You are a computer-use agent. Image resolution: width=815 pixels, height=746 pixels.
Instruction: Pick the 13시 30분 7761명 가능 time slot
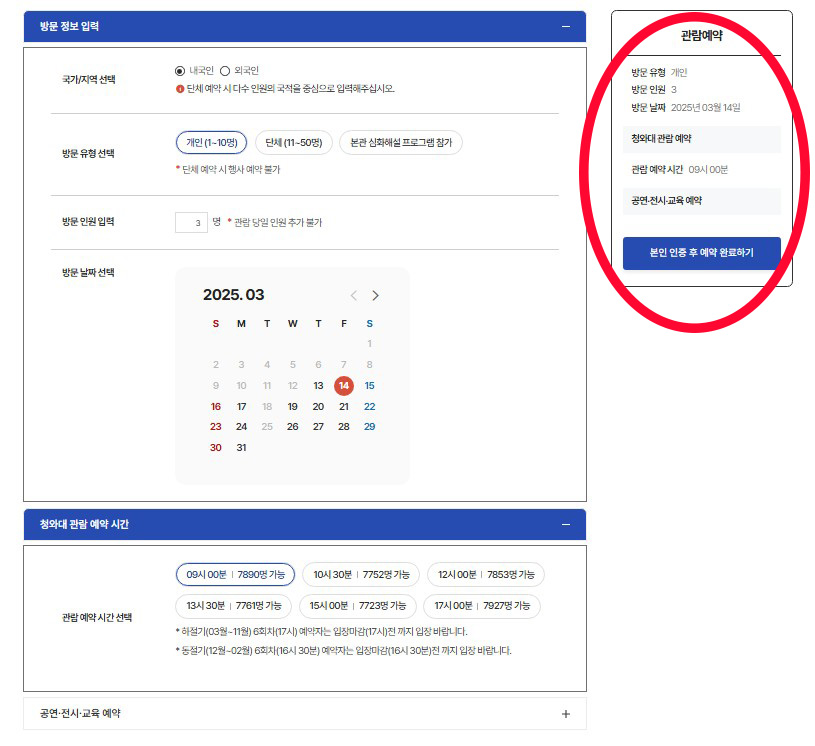[234, 606]
